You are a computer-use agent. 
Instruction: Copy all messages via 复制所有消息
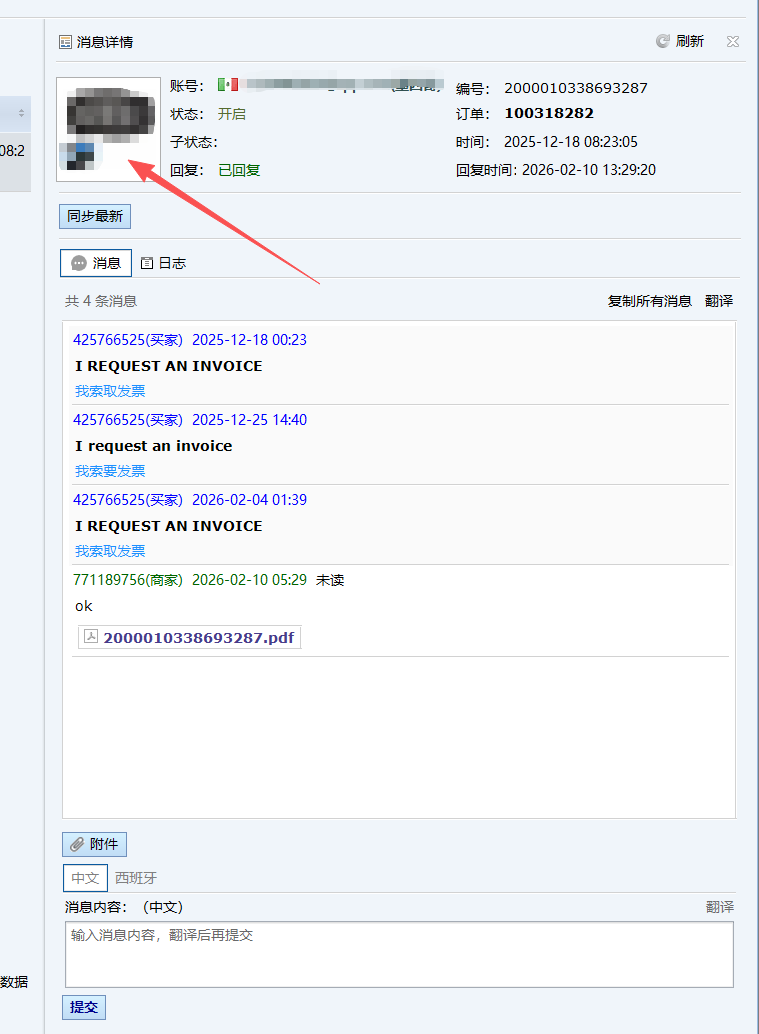649,301
